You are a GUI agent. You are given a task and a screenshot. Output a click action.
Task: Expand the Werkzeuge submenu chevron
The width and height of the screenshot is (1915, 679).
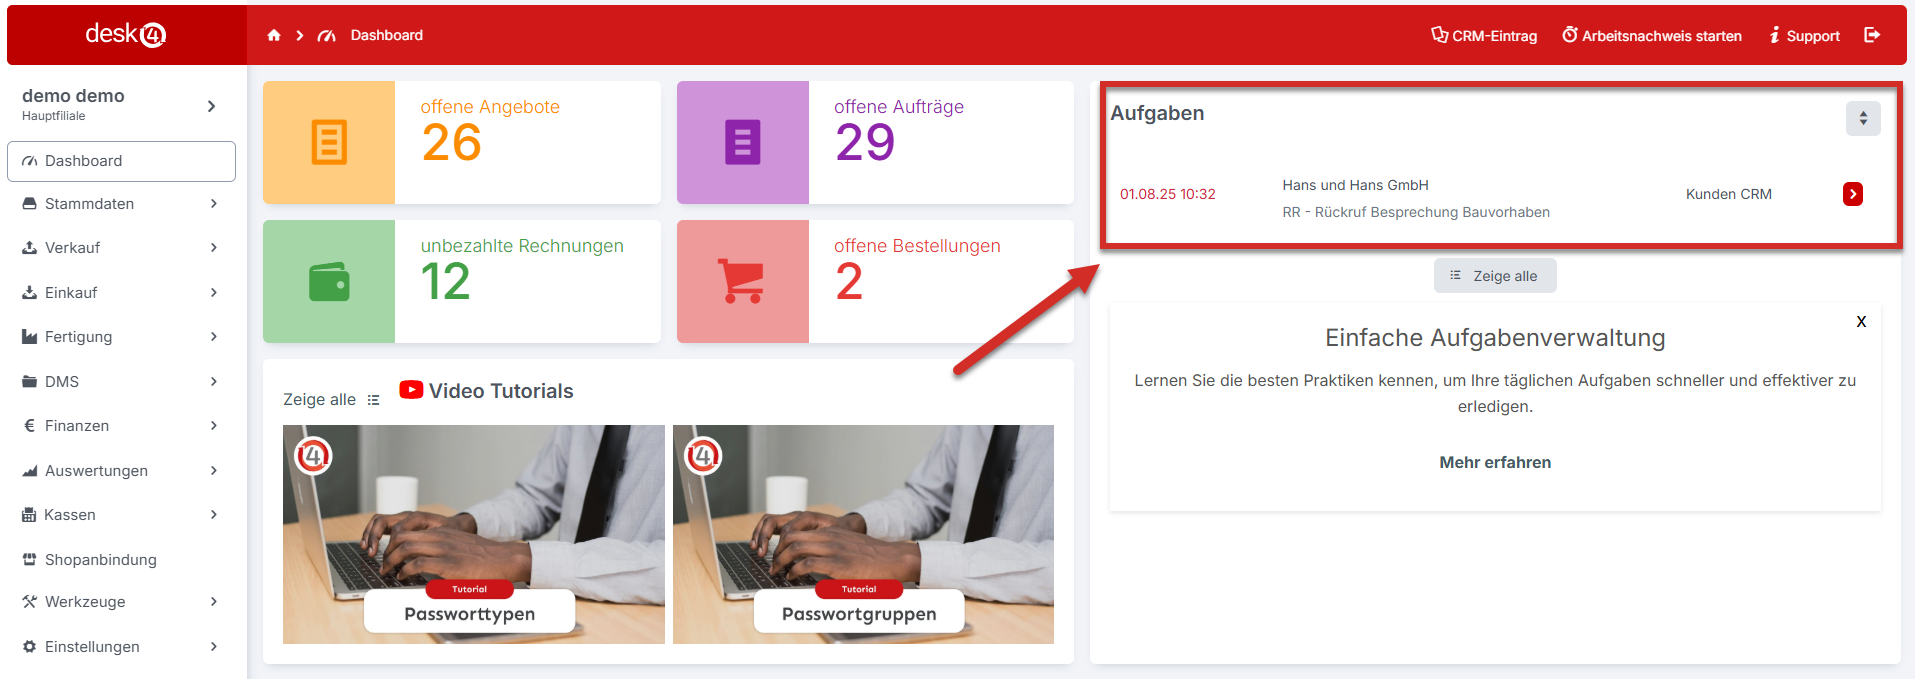pos(214,602)
